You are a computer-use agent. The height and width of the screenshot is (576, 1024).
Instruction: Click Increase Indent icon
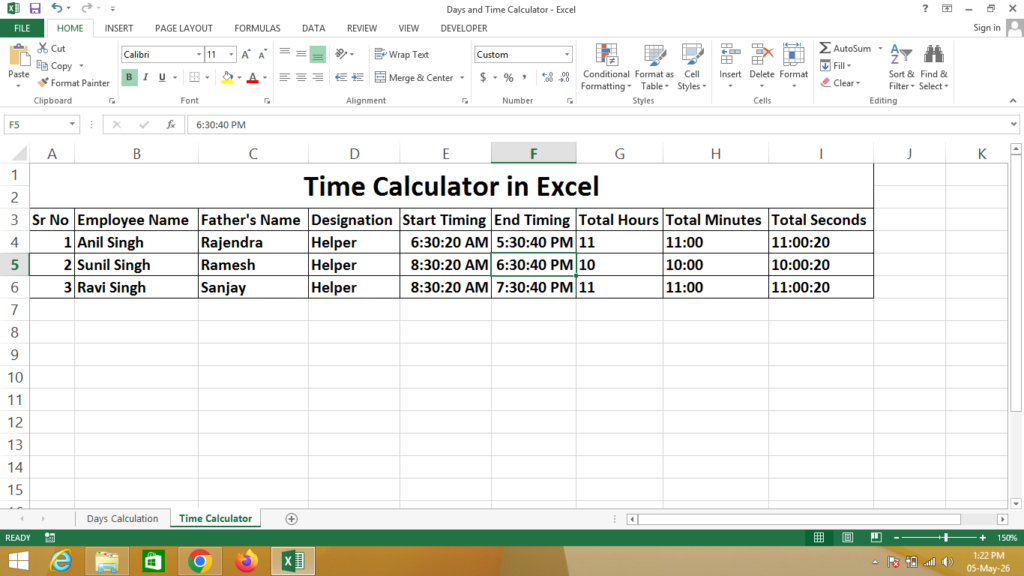357,77
